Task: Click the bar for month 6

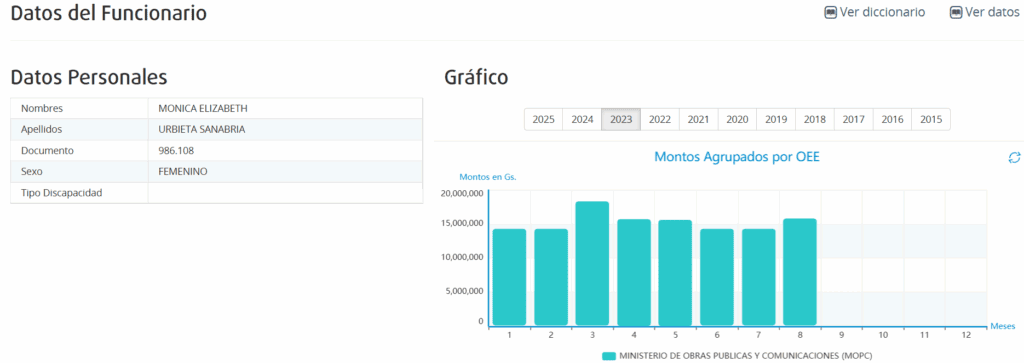Action: coord(717,277)
